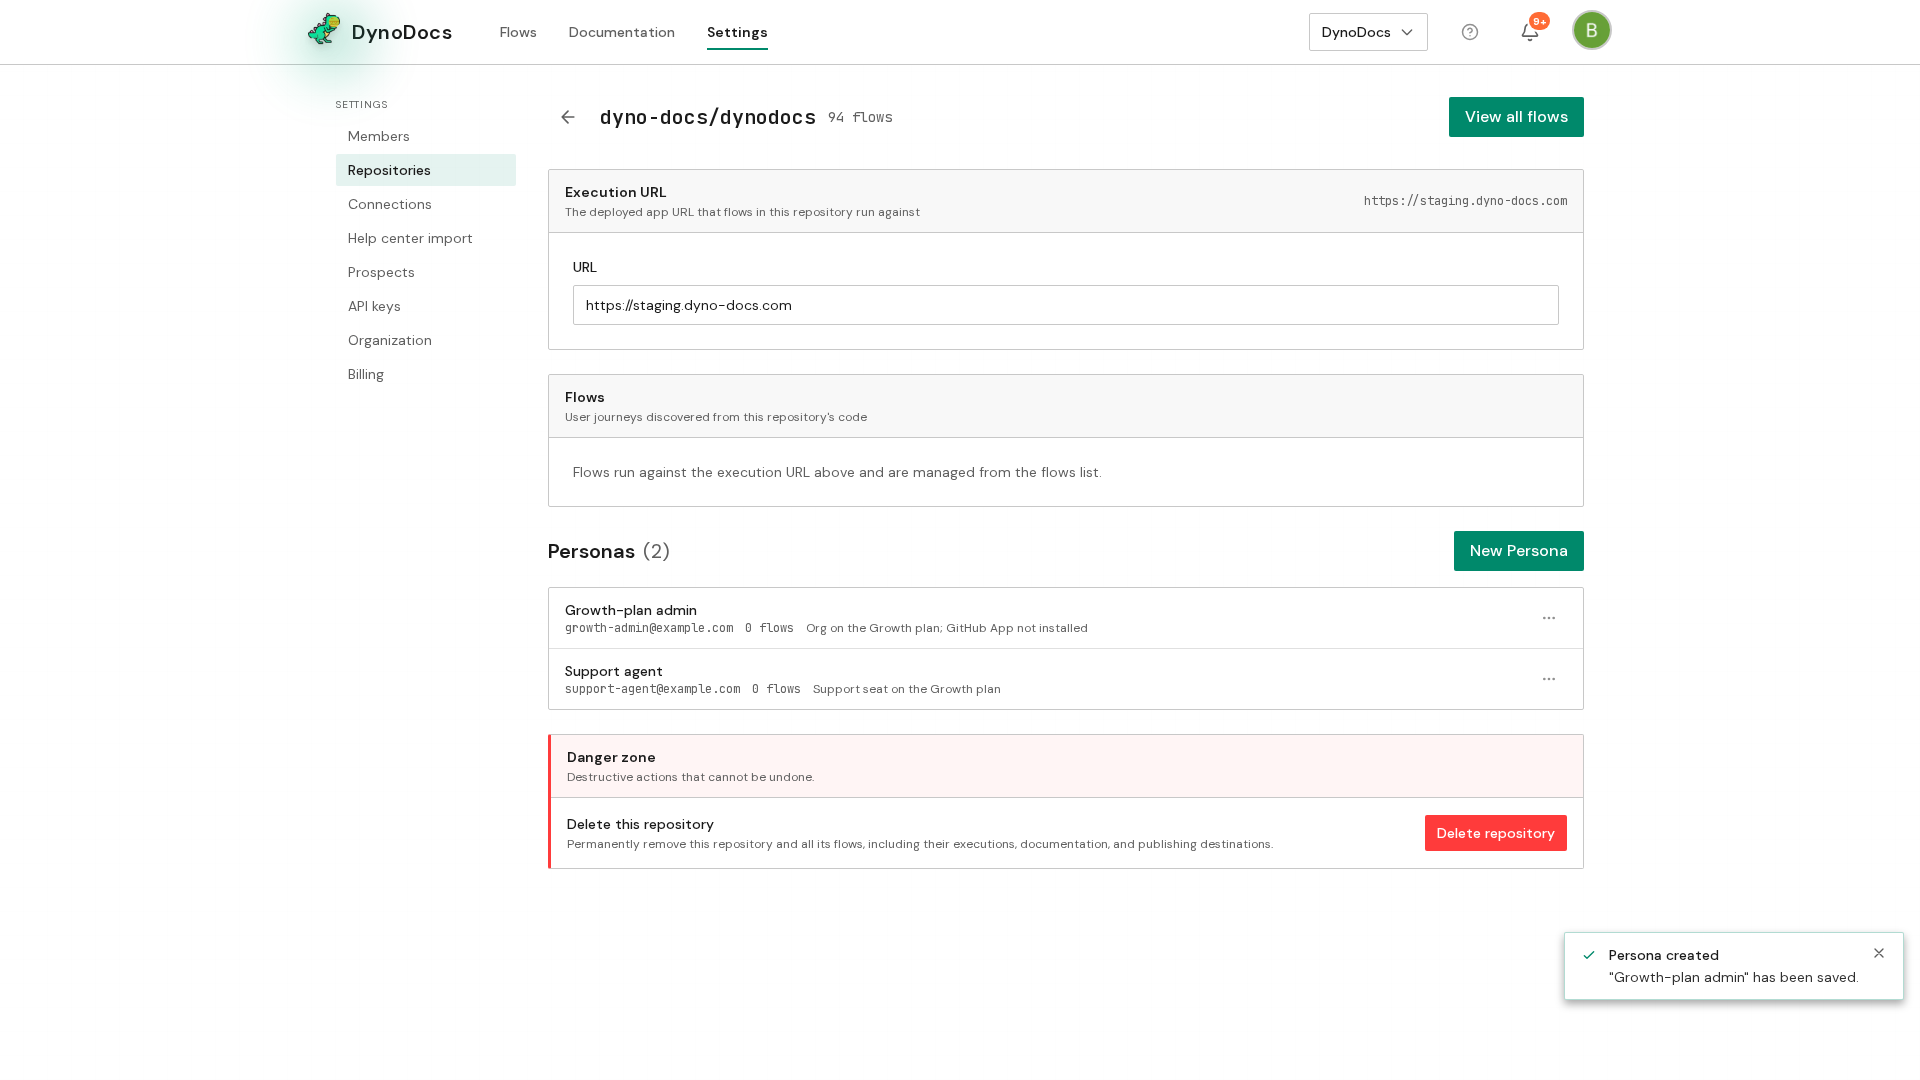Click the Persona created toast title

(1664, 955)
